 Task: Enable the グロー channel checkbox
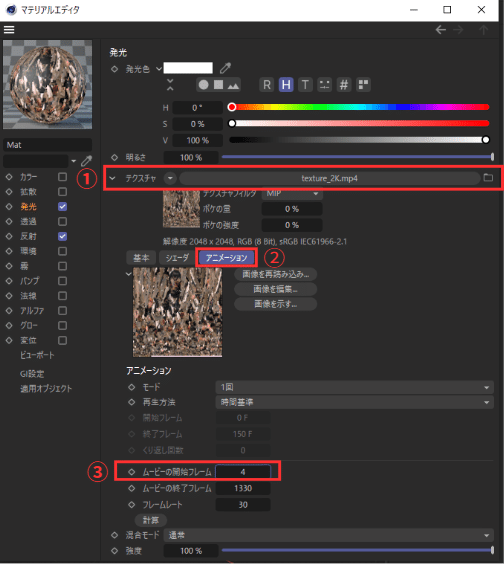pyautogui.click(x=62, y=325)
